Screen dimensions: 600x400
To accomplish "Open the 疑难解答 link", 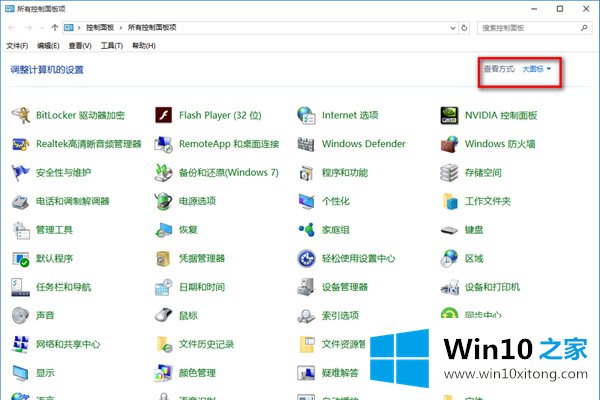I will (x=340, y=373).
